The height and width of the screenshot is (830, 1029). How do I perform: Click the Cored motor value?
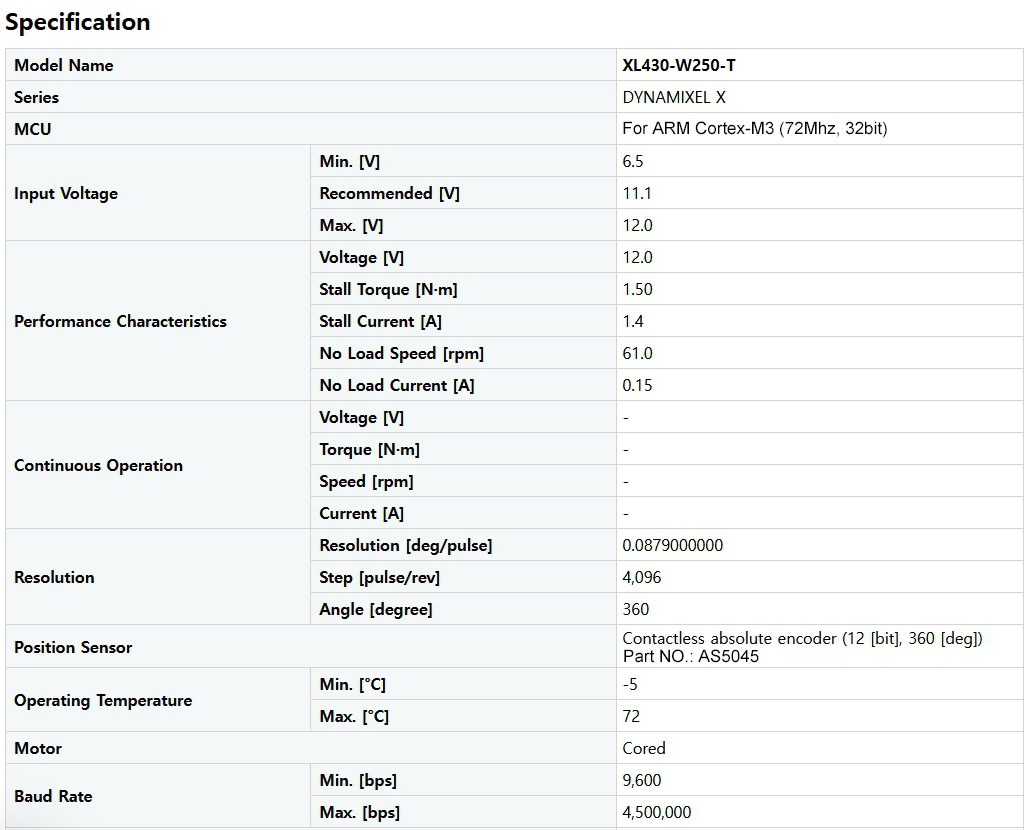643,748
